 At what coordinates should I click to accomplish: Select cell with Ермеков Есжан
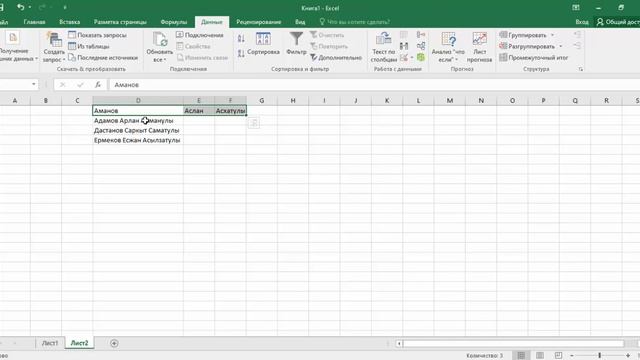coord(138,140)
